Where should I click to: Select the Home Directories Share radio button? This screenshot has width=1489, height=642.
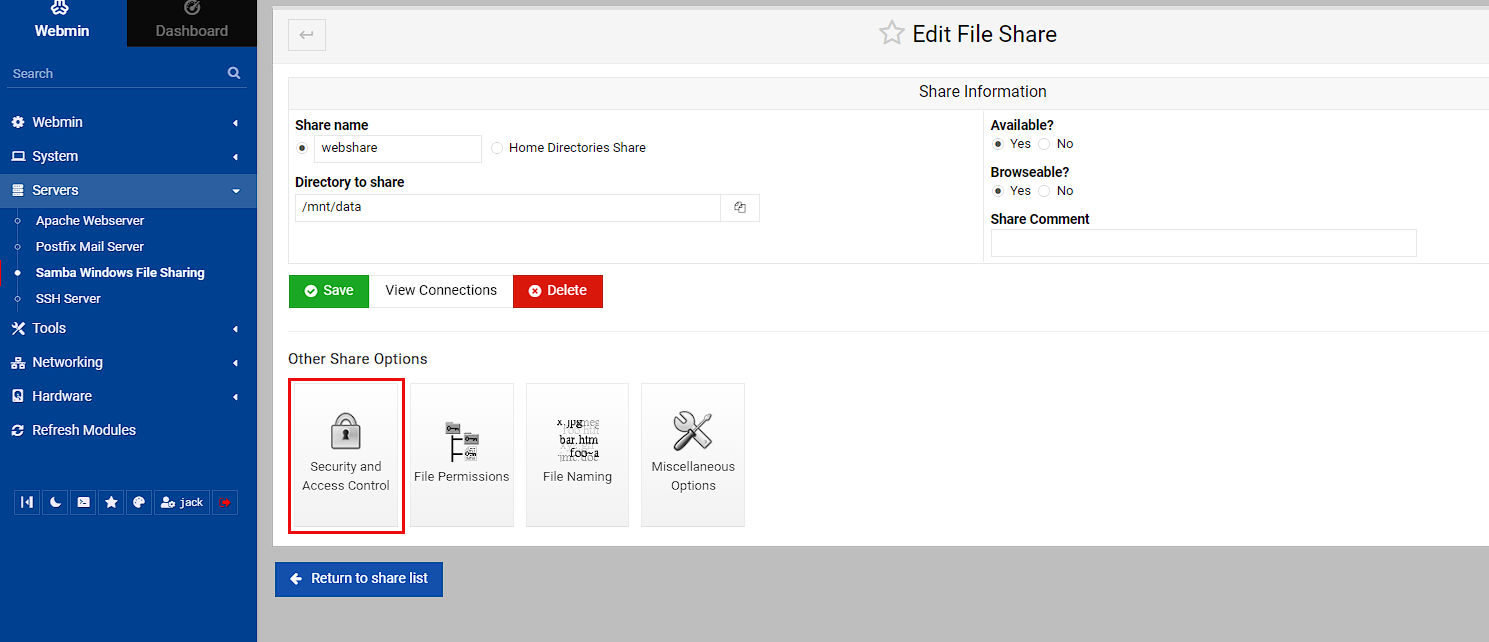[x=497, y=148]
